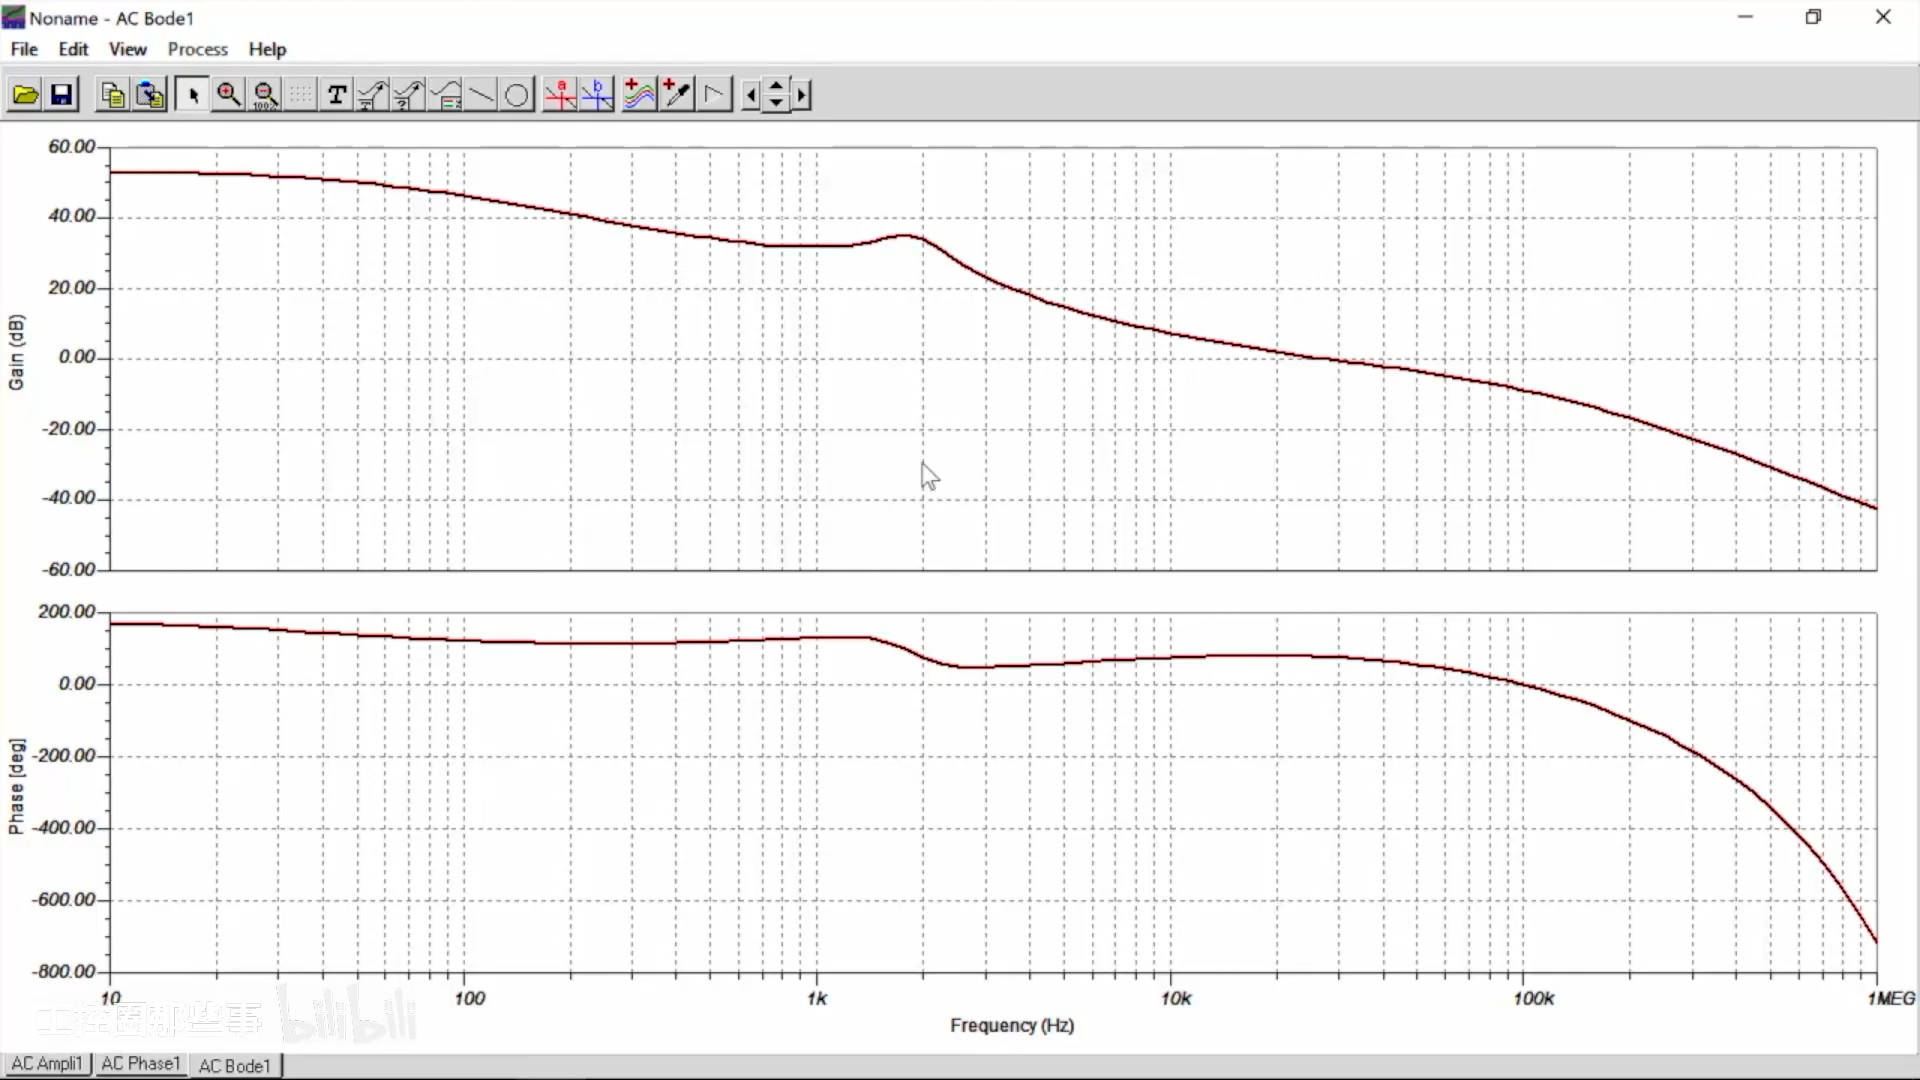Open the Process menu
1920x1080 pixels.
(197, 49)
